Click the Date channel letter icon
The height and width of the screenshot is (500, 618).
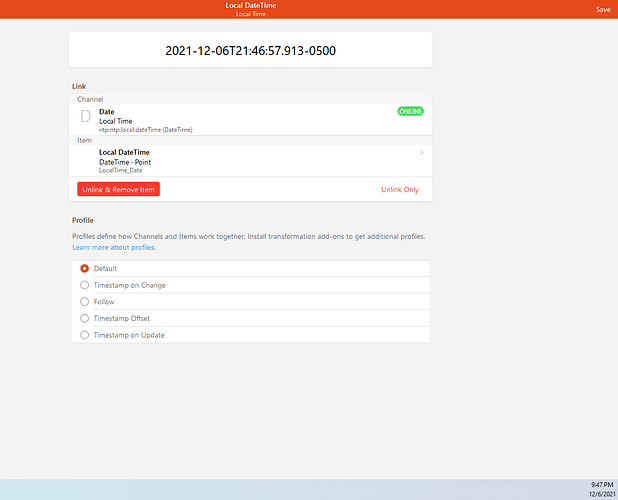(86, 116)
